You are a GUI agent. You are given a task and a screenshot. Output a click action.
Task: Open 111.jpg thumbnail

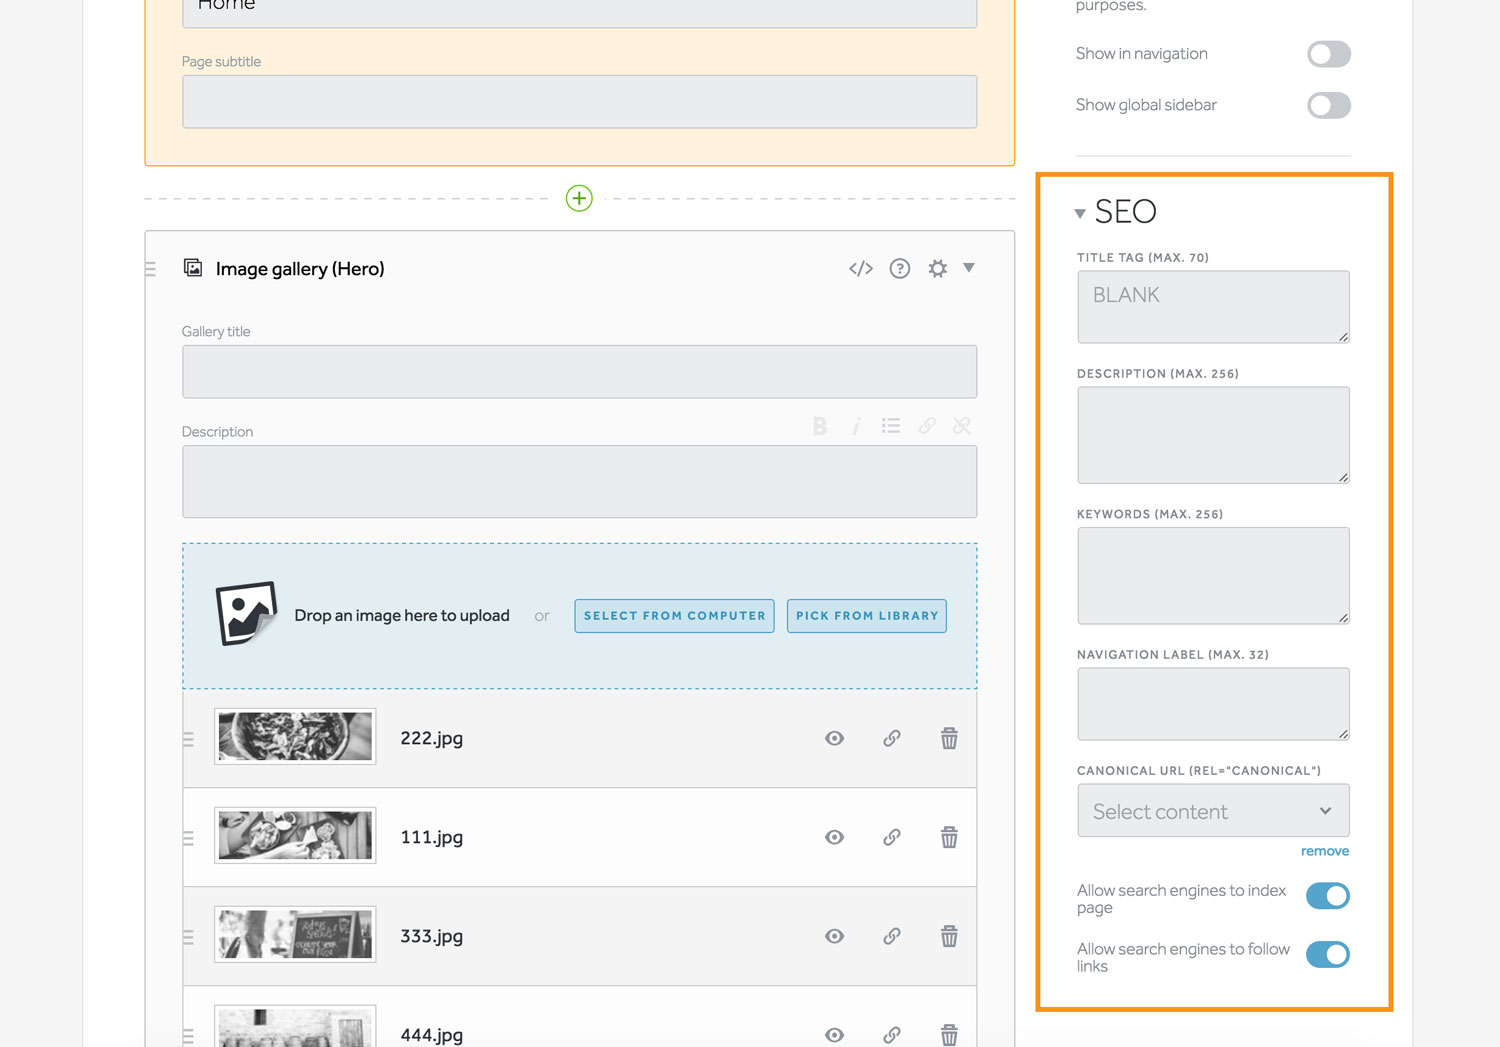point(295,835)
